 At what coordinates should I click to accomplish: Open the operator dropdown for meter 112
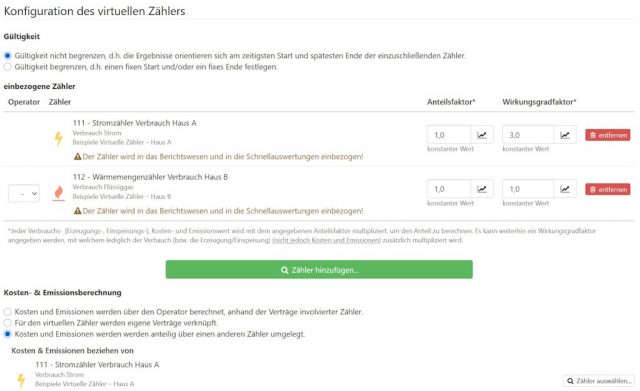pyautogui.click(x=24, y=193)
